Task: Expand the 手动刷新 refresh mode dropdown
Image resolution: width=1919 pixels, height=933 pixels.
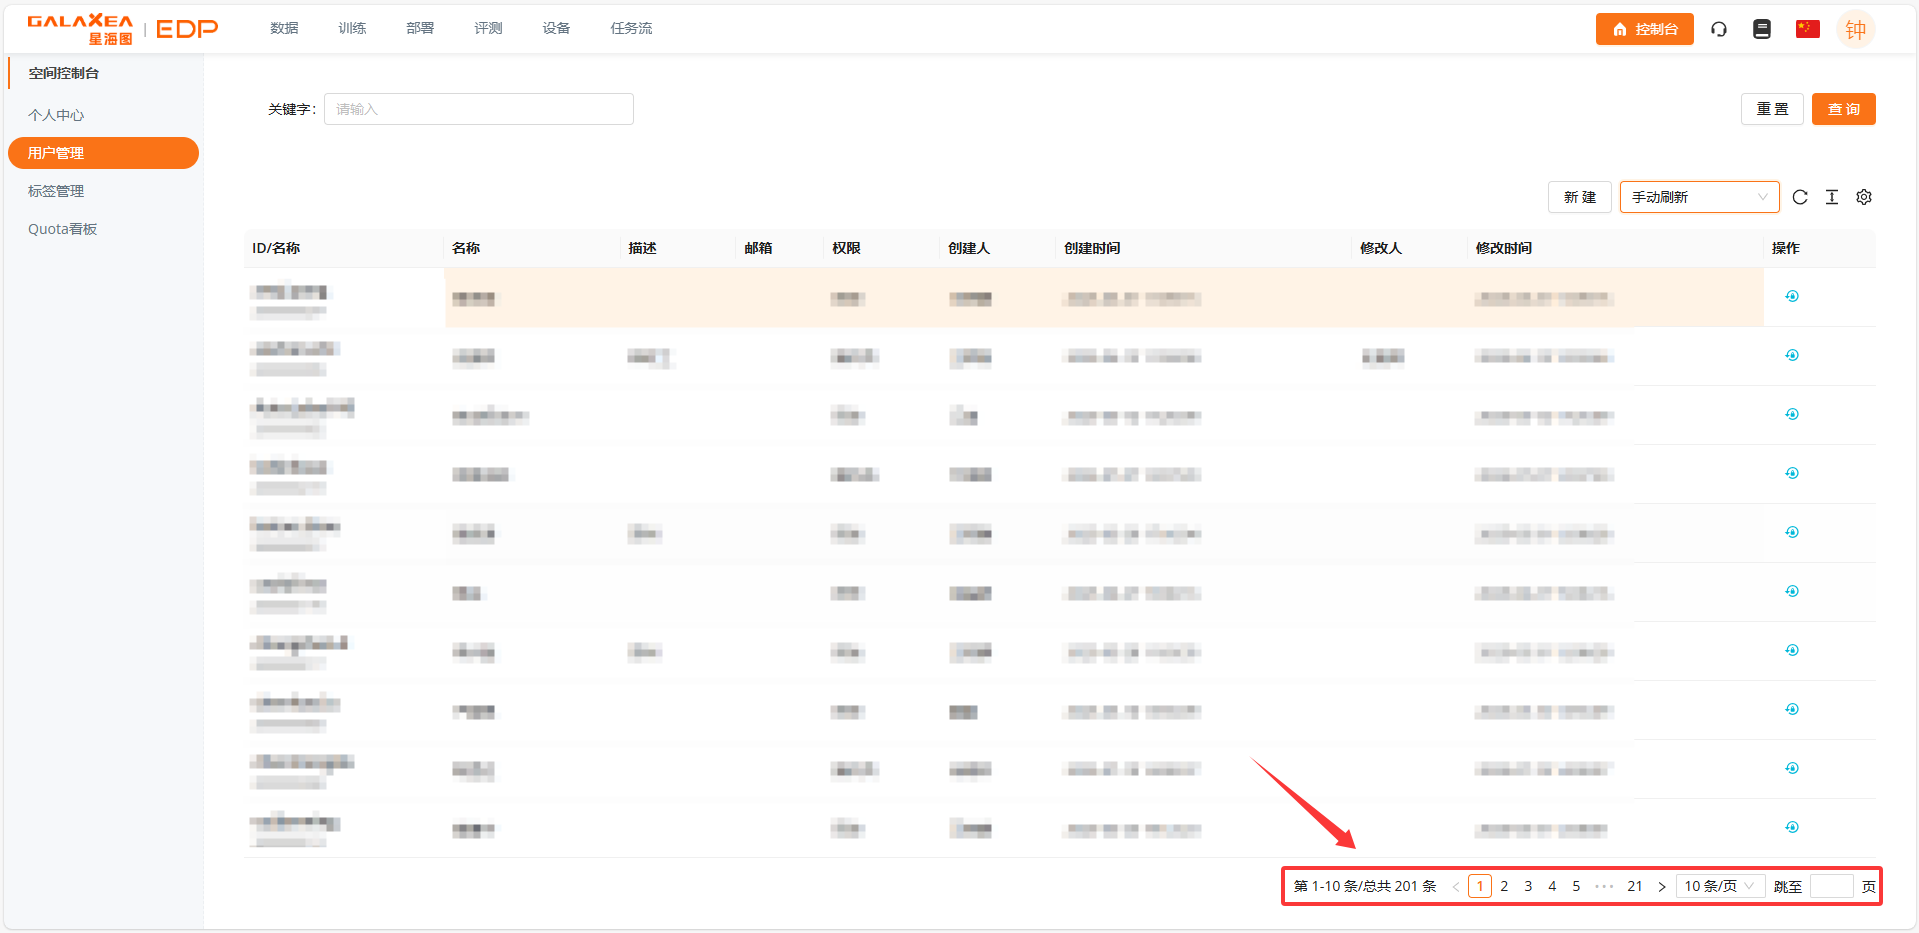Action: pos(1699,197)
